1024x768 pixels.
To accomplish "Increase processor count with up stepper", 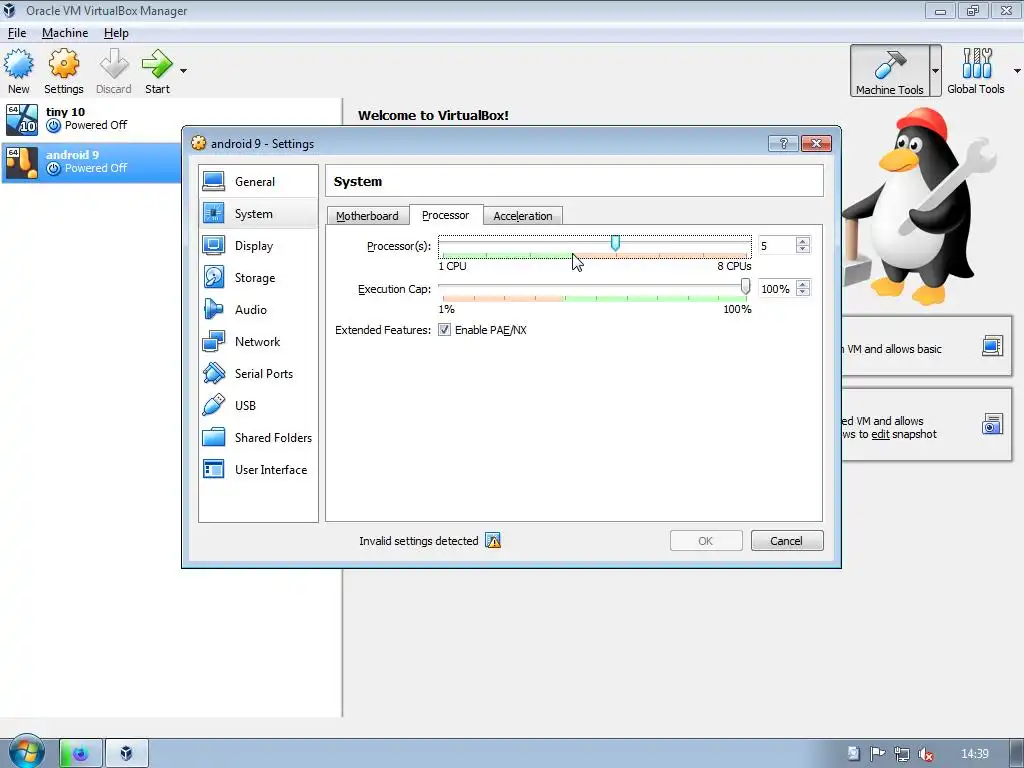I will click(803, 241).
